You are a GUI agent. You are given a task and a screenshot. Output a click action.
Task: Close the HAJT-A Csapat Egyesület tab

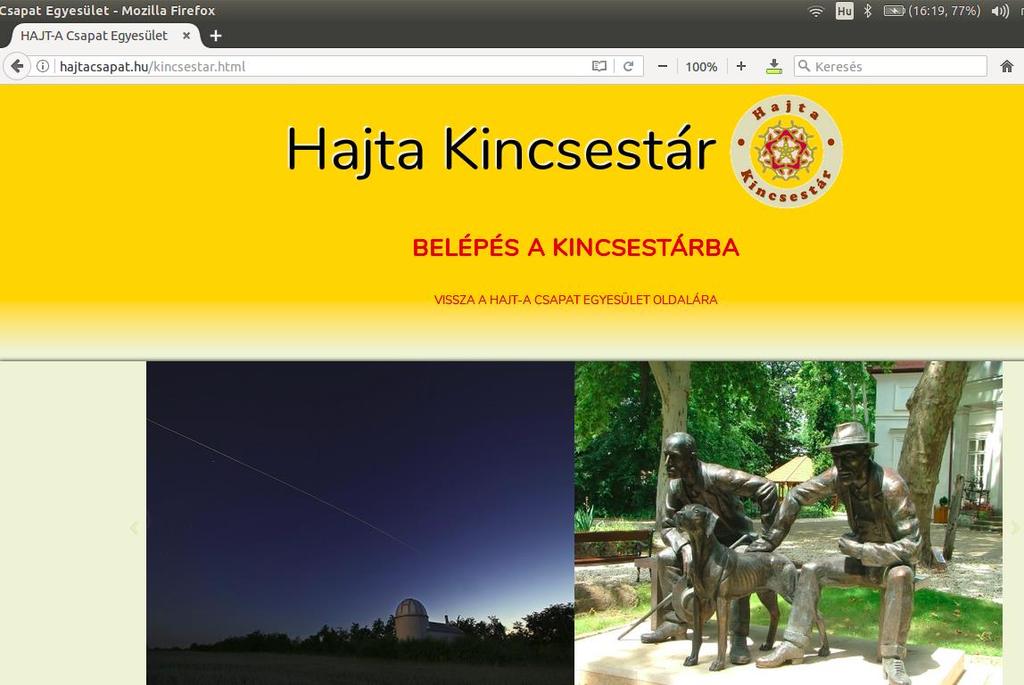click(x=186, y=35)
